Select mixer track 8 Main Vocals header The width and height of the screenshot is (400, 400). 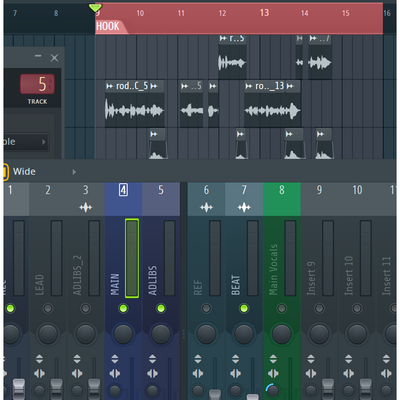282,199
